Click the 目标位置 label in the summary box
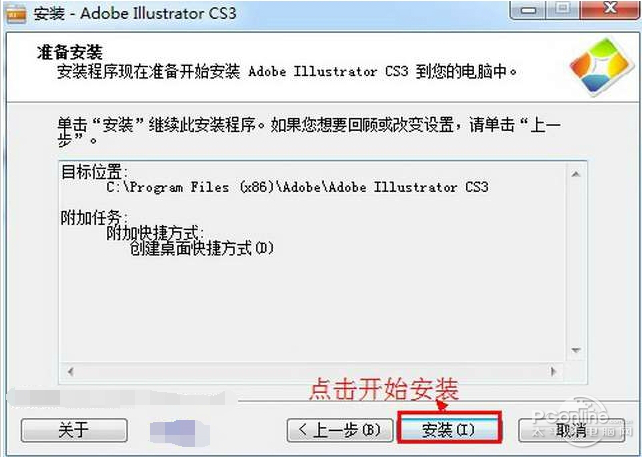This screenshot has width=642, height=457. coord(94,172)
